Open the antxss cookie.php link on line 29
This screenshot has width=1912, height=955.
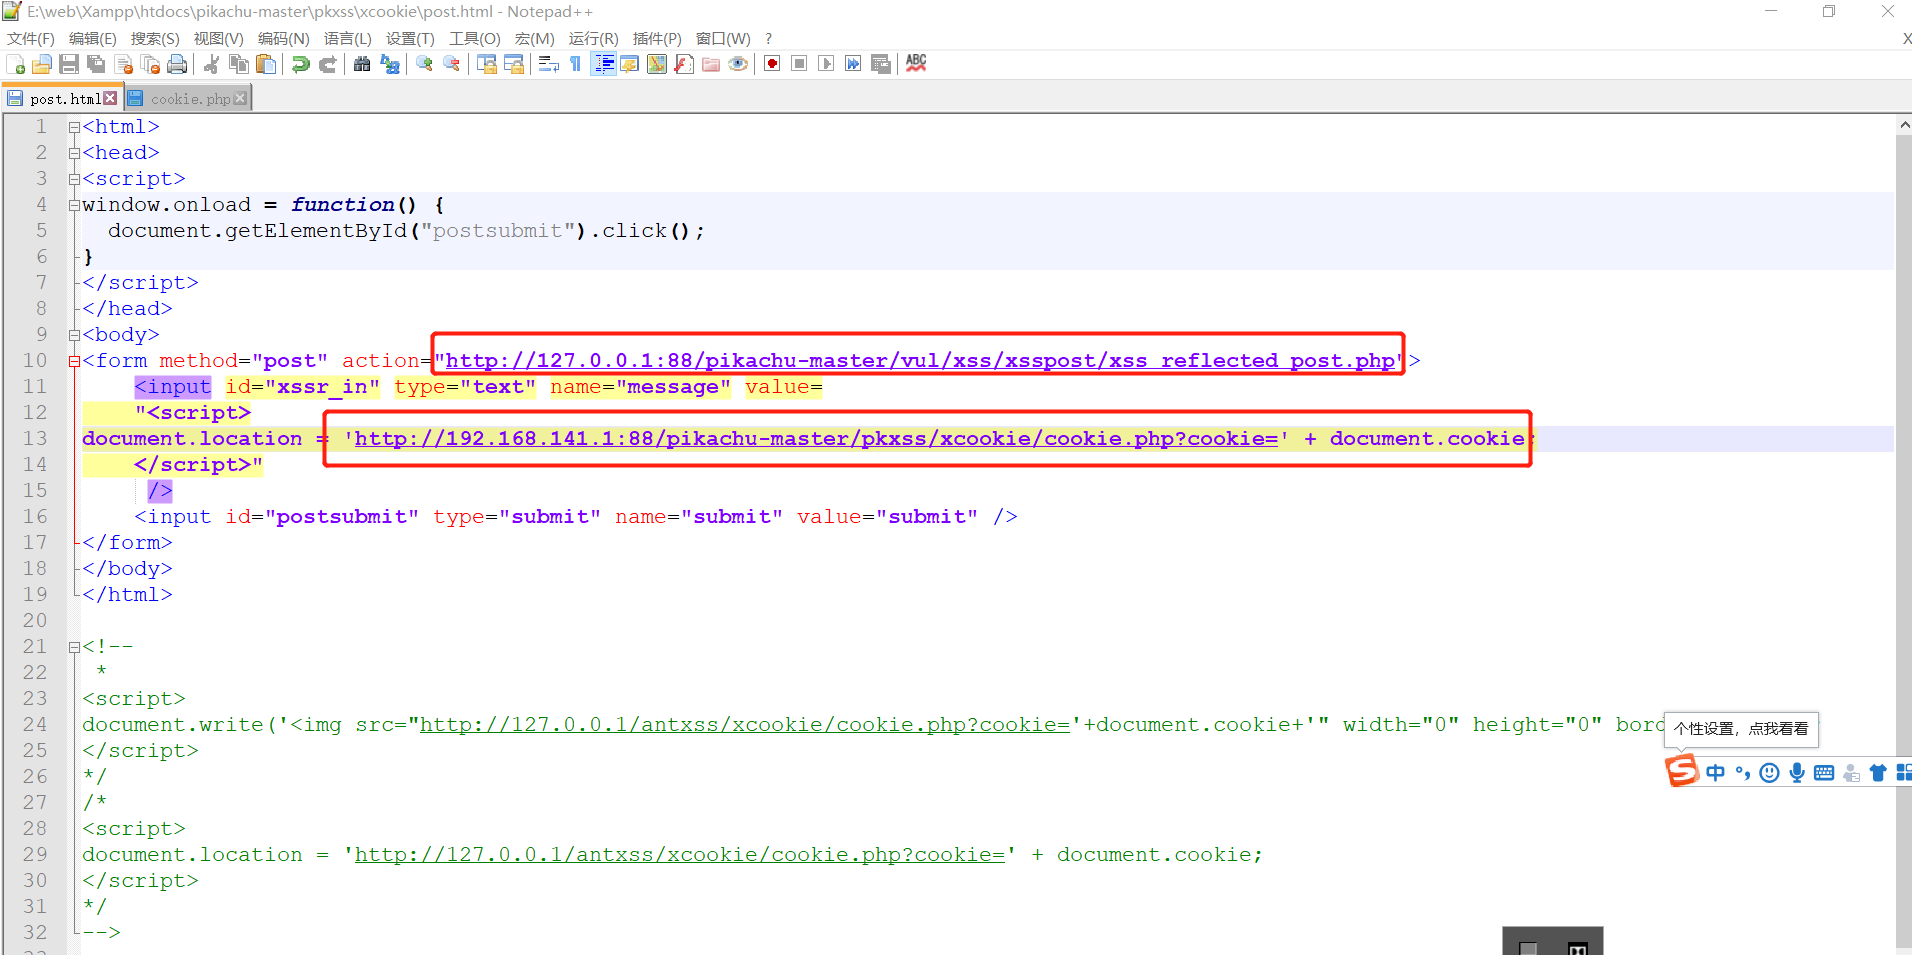pos(680,855)
